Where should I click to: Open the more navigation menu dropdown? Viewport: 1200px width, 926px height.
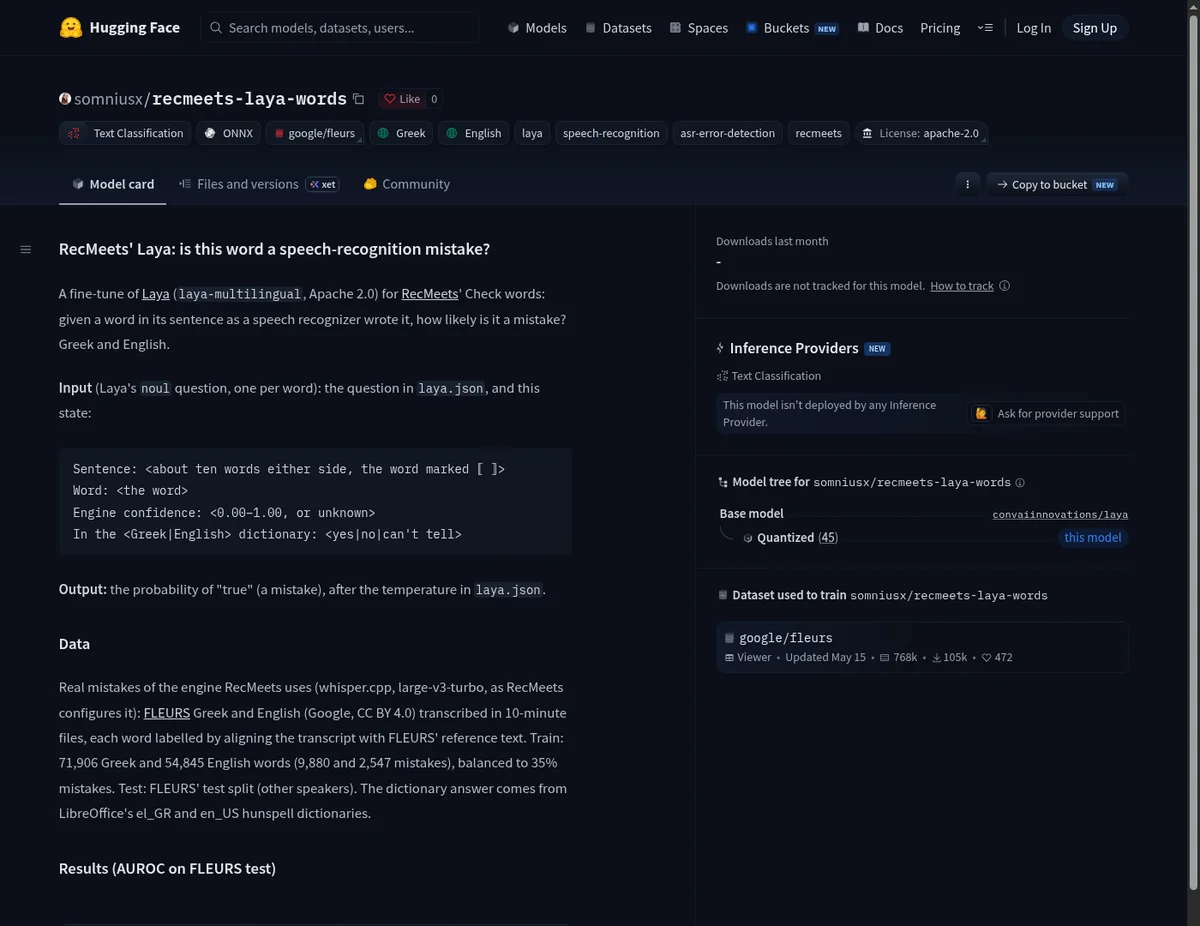[x=985, y=28]
